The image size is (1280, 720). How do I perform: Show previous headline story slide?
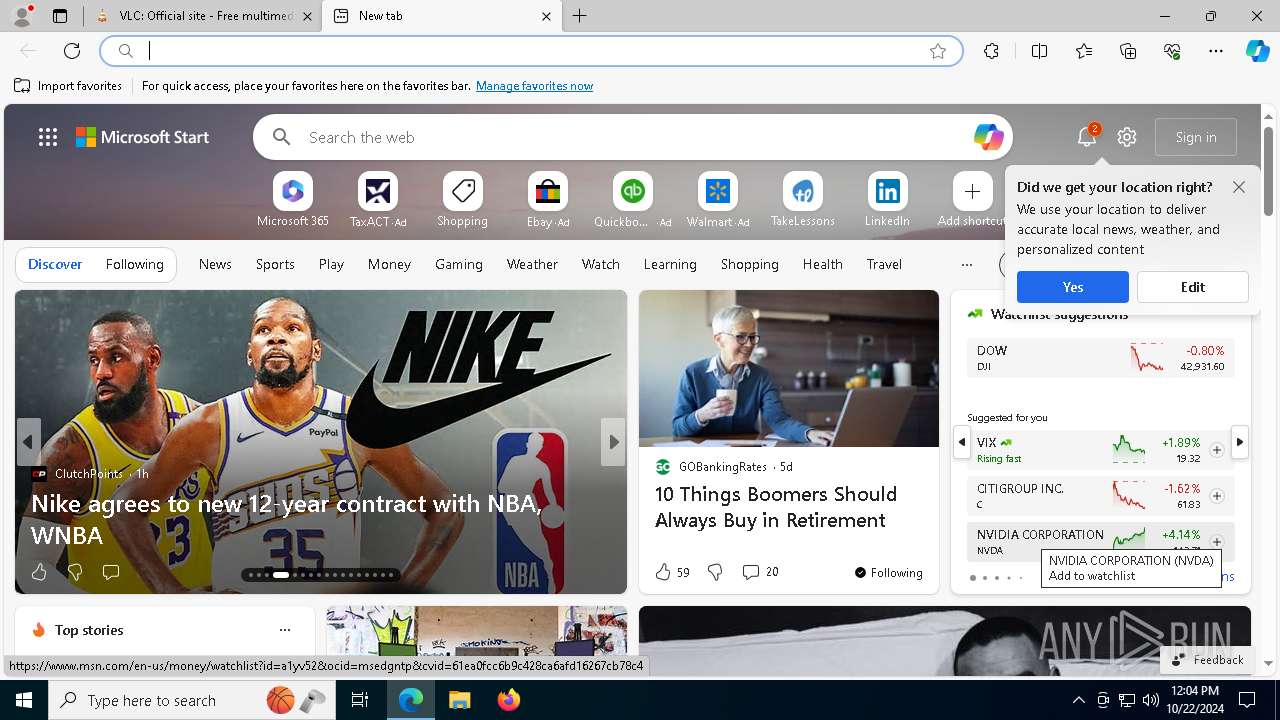[x=28, y=442]
